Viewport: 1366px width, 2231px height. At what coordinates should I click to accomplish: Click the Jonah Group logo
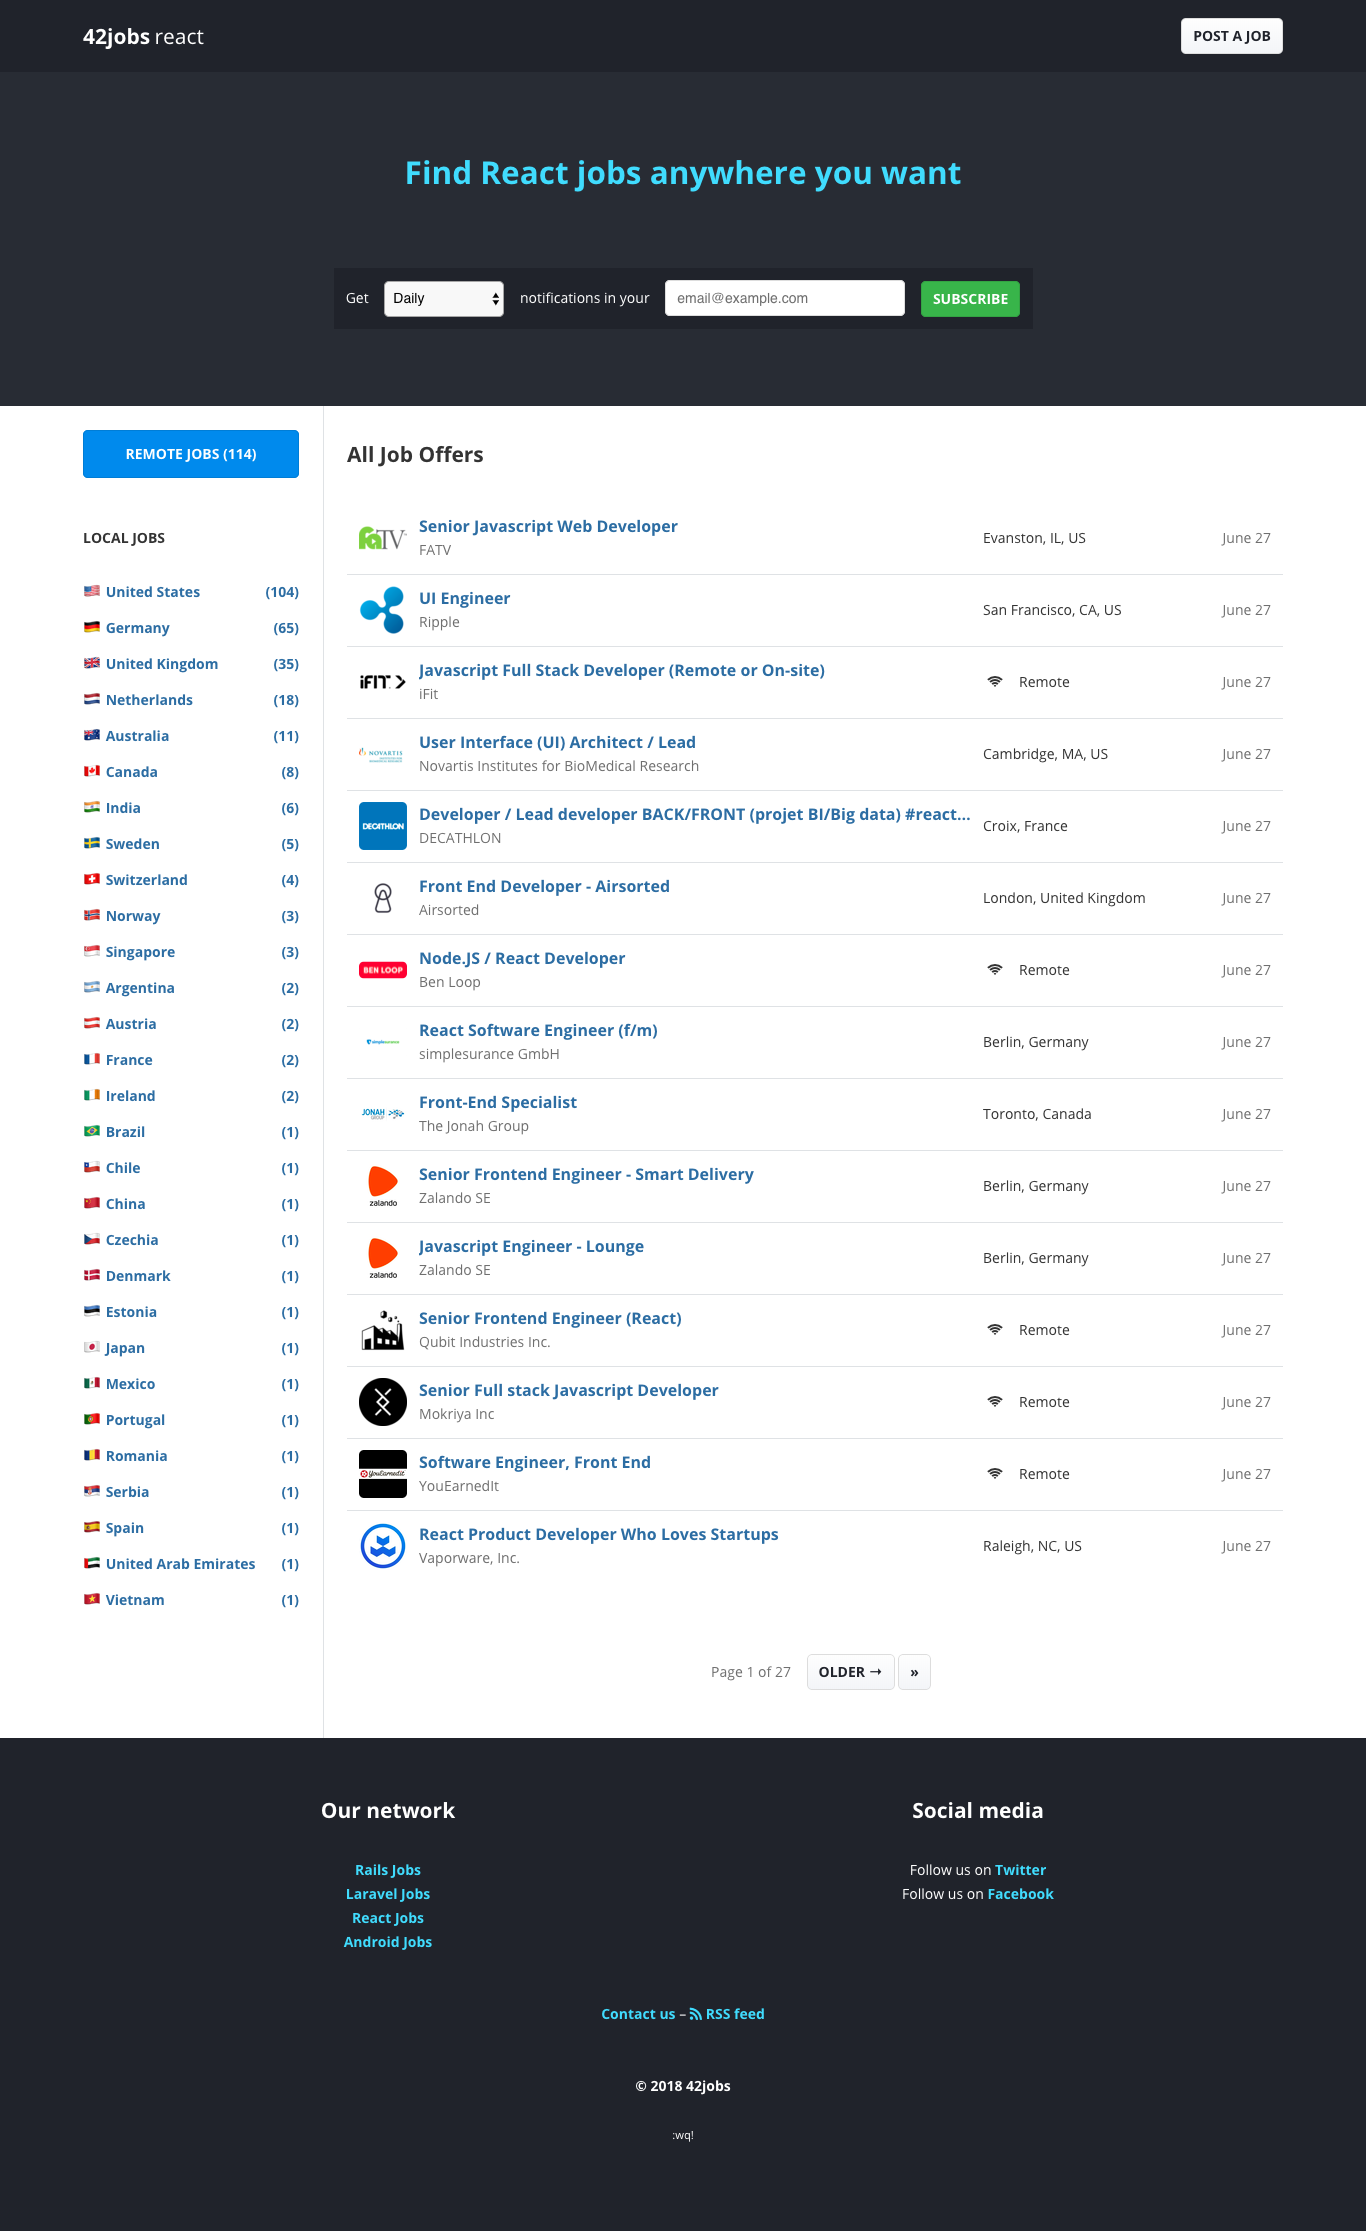tap(383, 1114)
